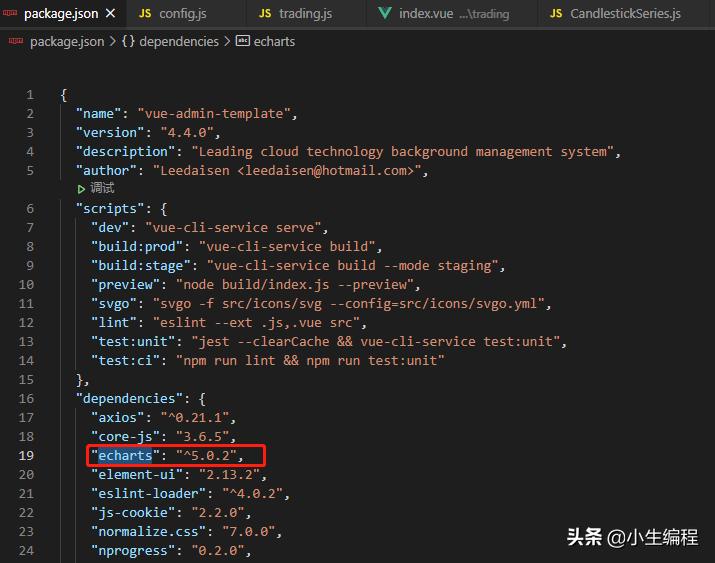Click the "build:prod" script key
This screenshot has width=715, height=563.
[x=137, y=247]
